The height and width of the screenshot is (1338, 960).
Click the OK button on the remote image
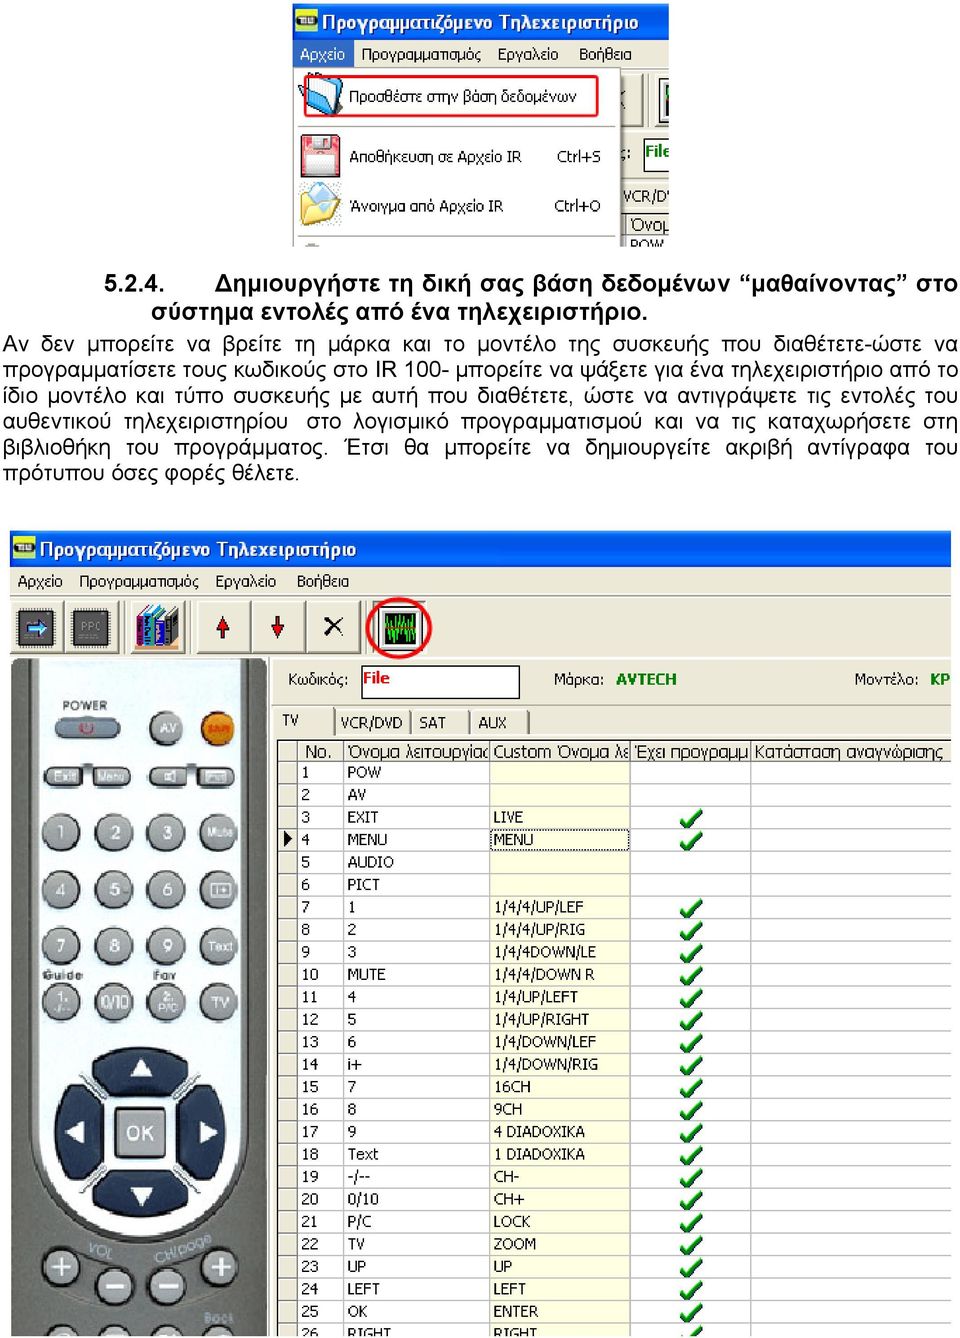pyautogui.click(x=140, y=1132)
